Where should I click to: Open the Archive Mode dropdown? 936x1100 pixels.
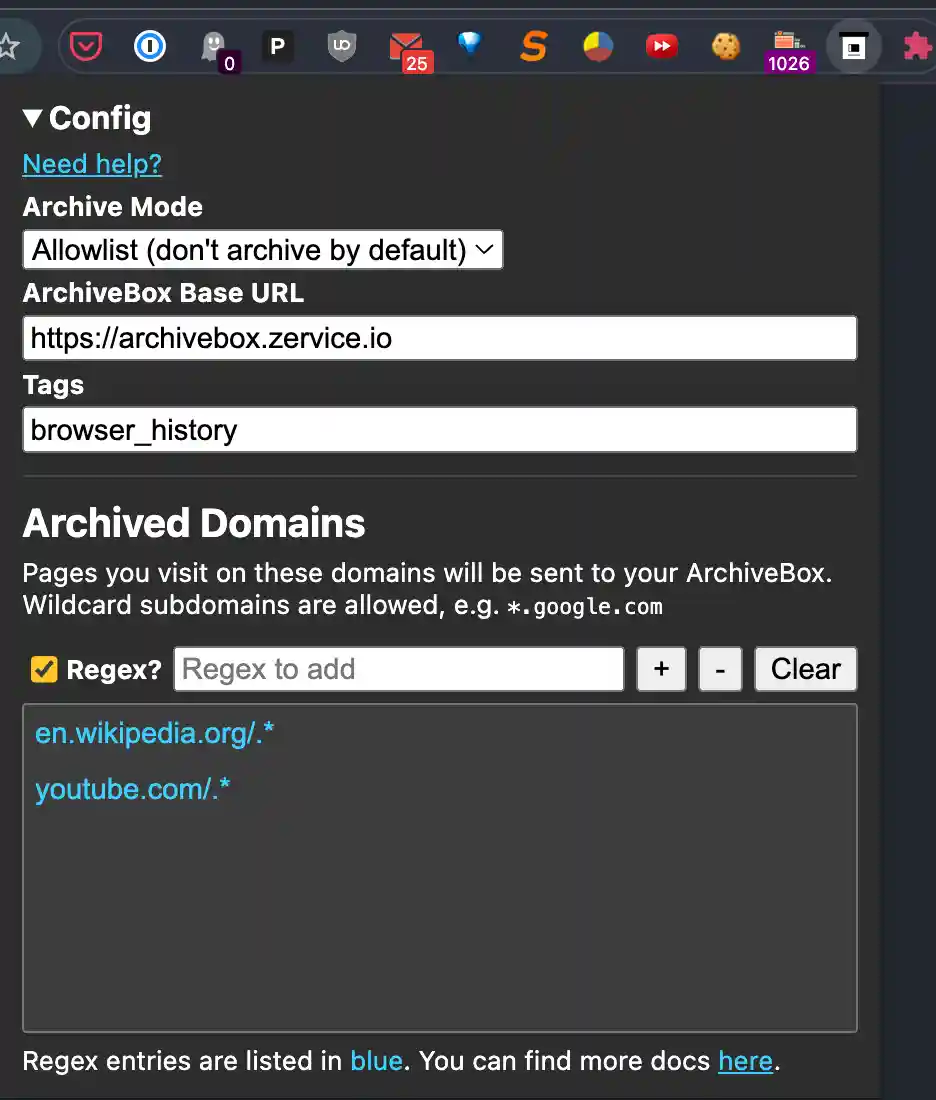[x=262, y=250]
